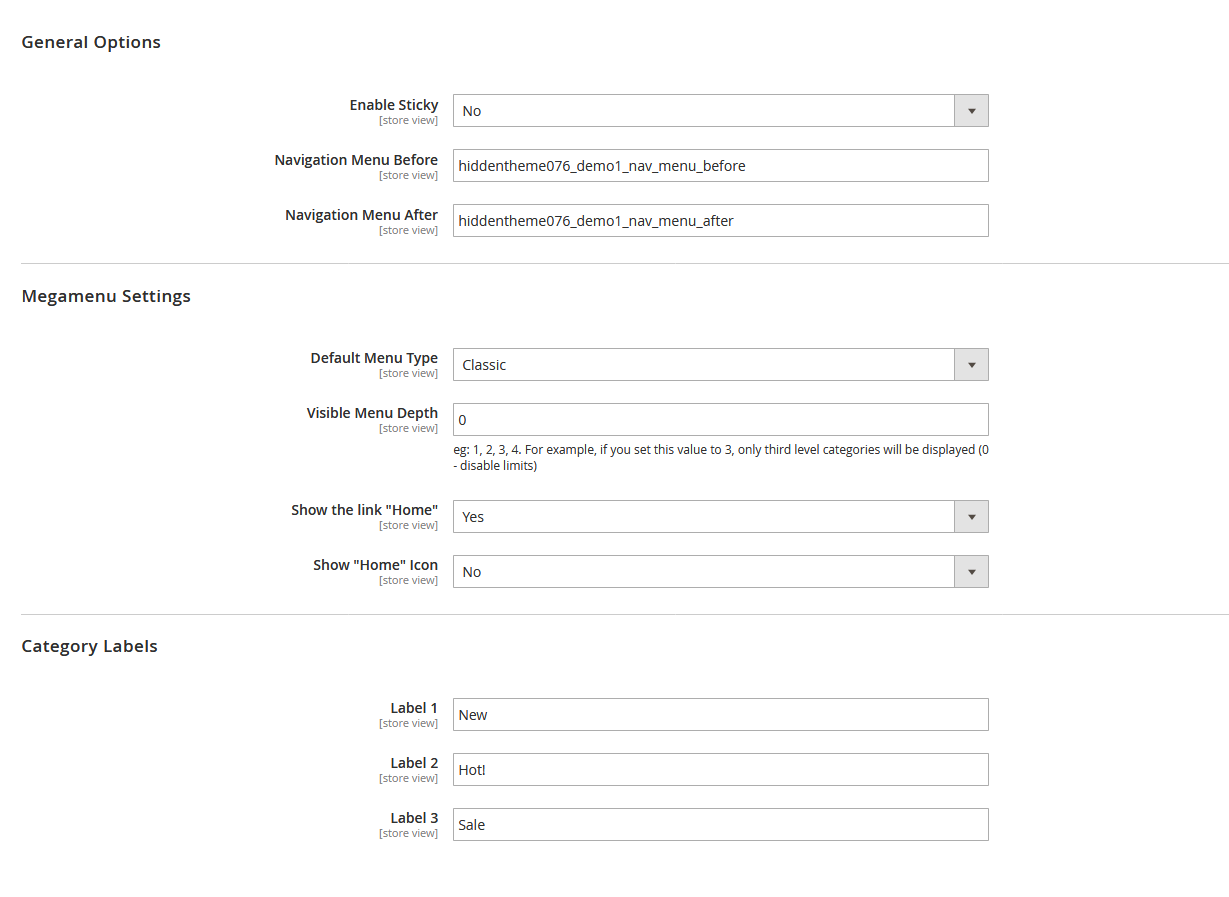Click the Label 2 field containing Hot!
The width and height of the screenshot is (1229, 897).
tap(720, 769)
